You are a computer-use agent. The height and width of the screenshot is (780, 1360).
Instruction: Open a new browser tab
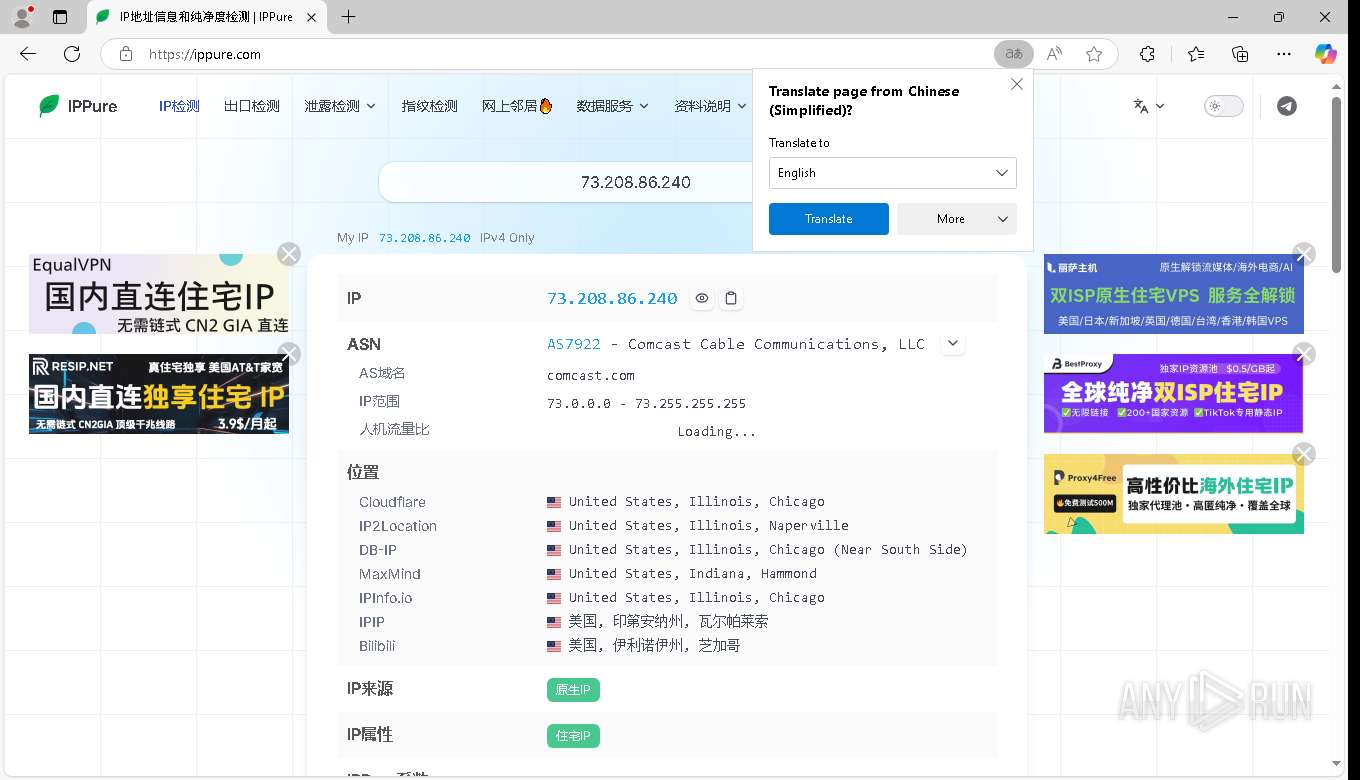click(x=348, y=17)
